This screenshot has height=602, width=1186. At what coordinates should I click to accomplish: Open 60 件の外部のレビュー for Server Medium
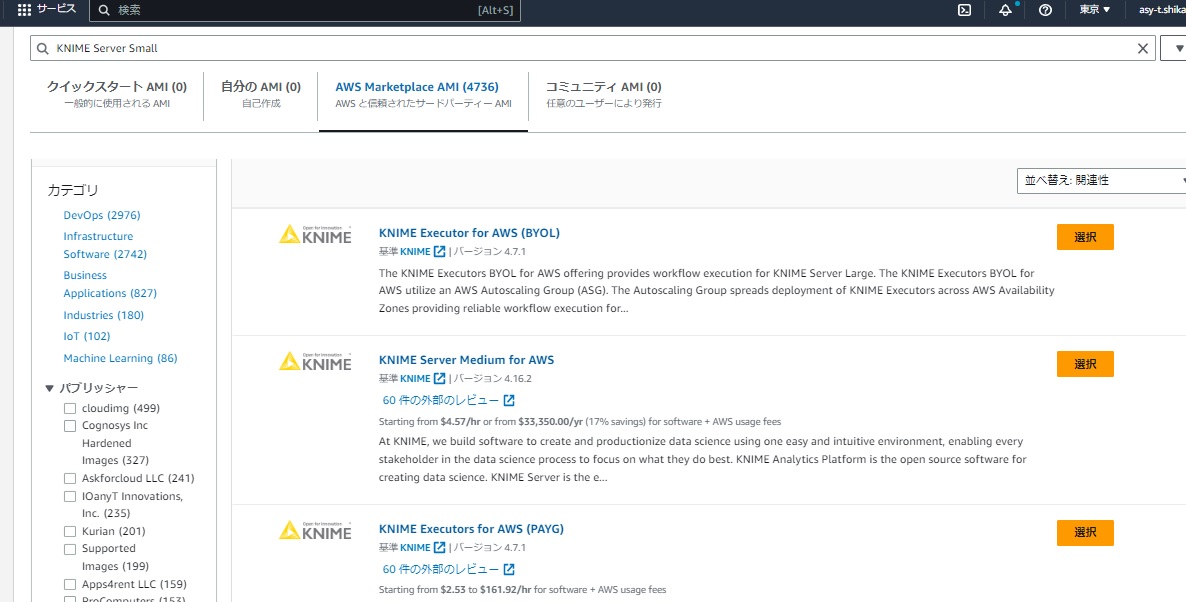coord(441,400)
